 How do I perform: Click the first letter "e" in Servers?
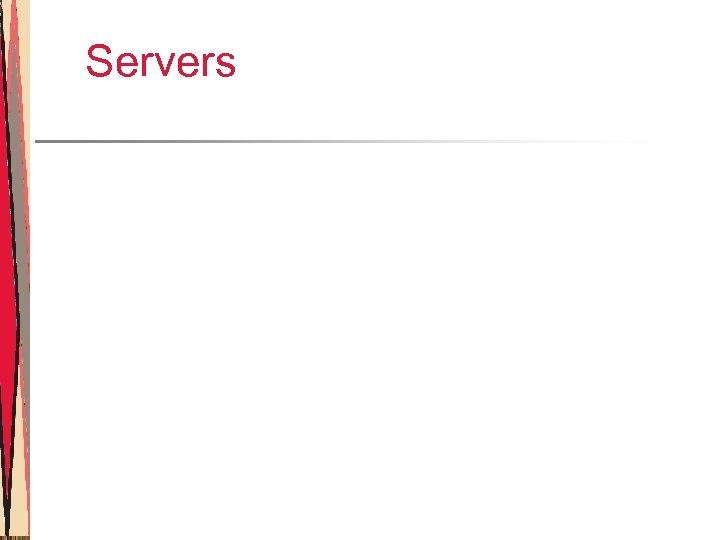[127, 64]
